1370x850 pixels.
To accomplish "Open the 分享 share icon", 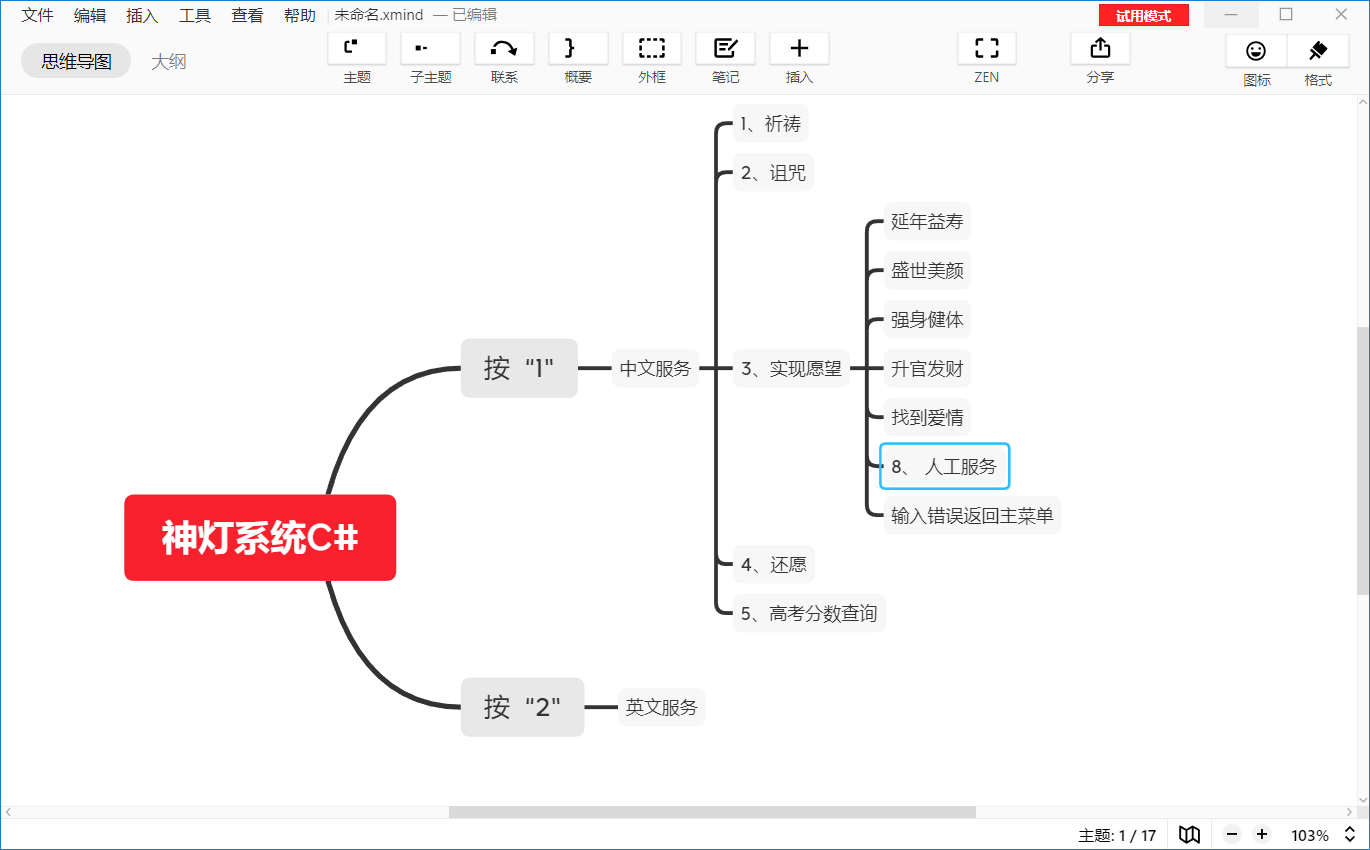I will click(1100, 48).
